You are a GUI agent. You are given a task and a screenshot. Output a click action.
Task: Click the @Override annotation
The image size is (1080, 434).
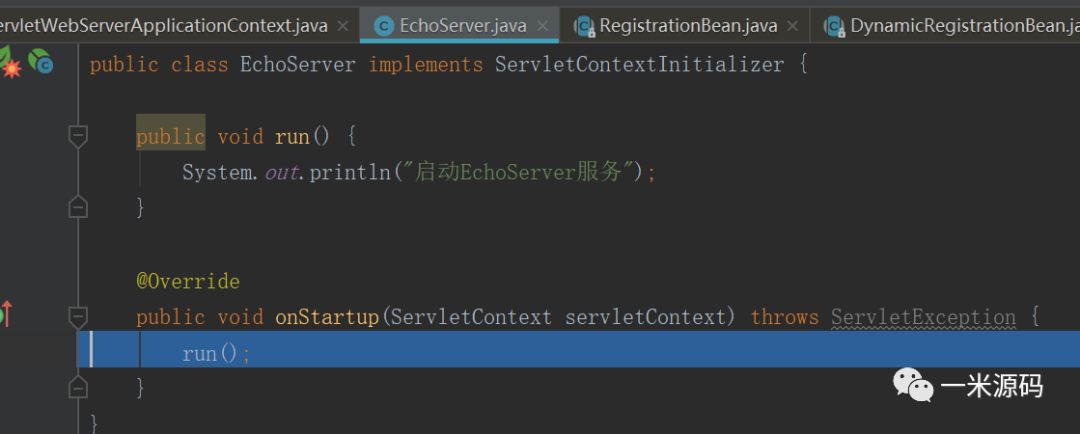(x=188, y=281)
